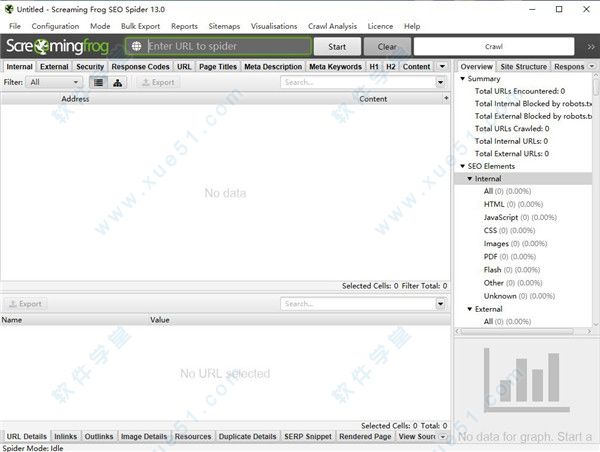Switch to the H2 tab
Image resolution: width=600 pixels, height=452 pixels.
391,67
